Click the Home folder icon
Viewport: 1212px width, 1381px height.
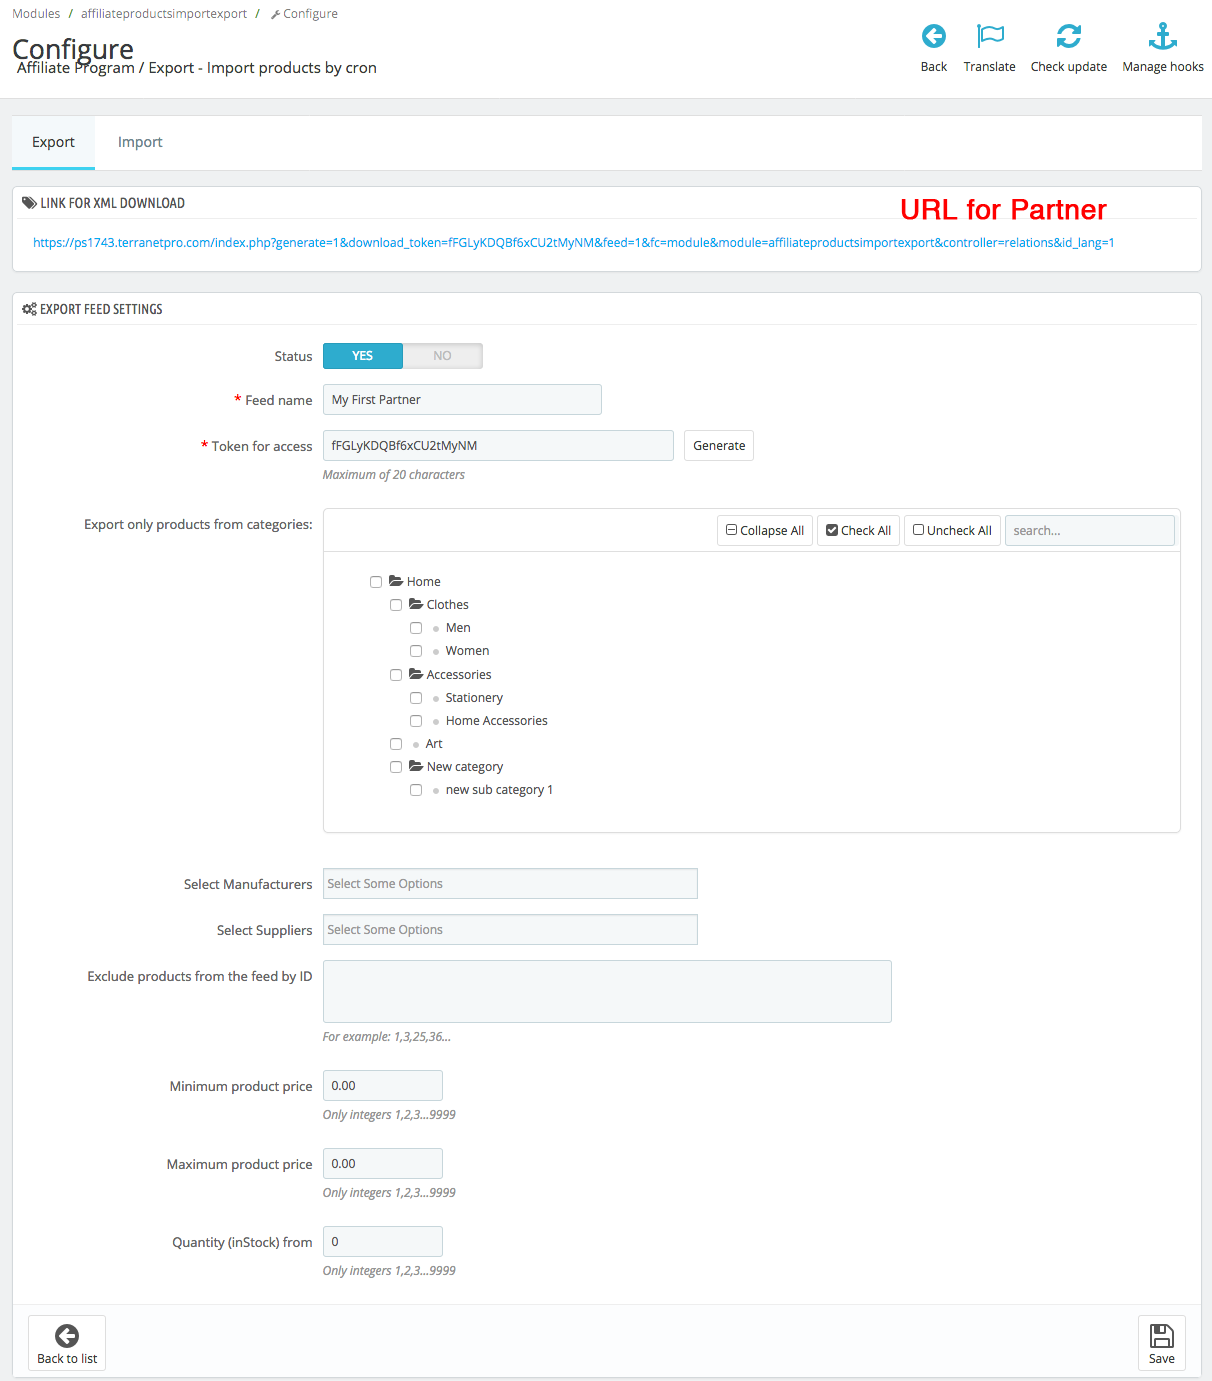[x=396, y=581]
